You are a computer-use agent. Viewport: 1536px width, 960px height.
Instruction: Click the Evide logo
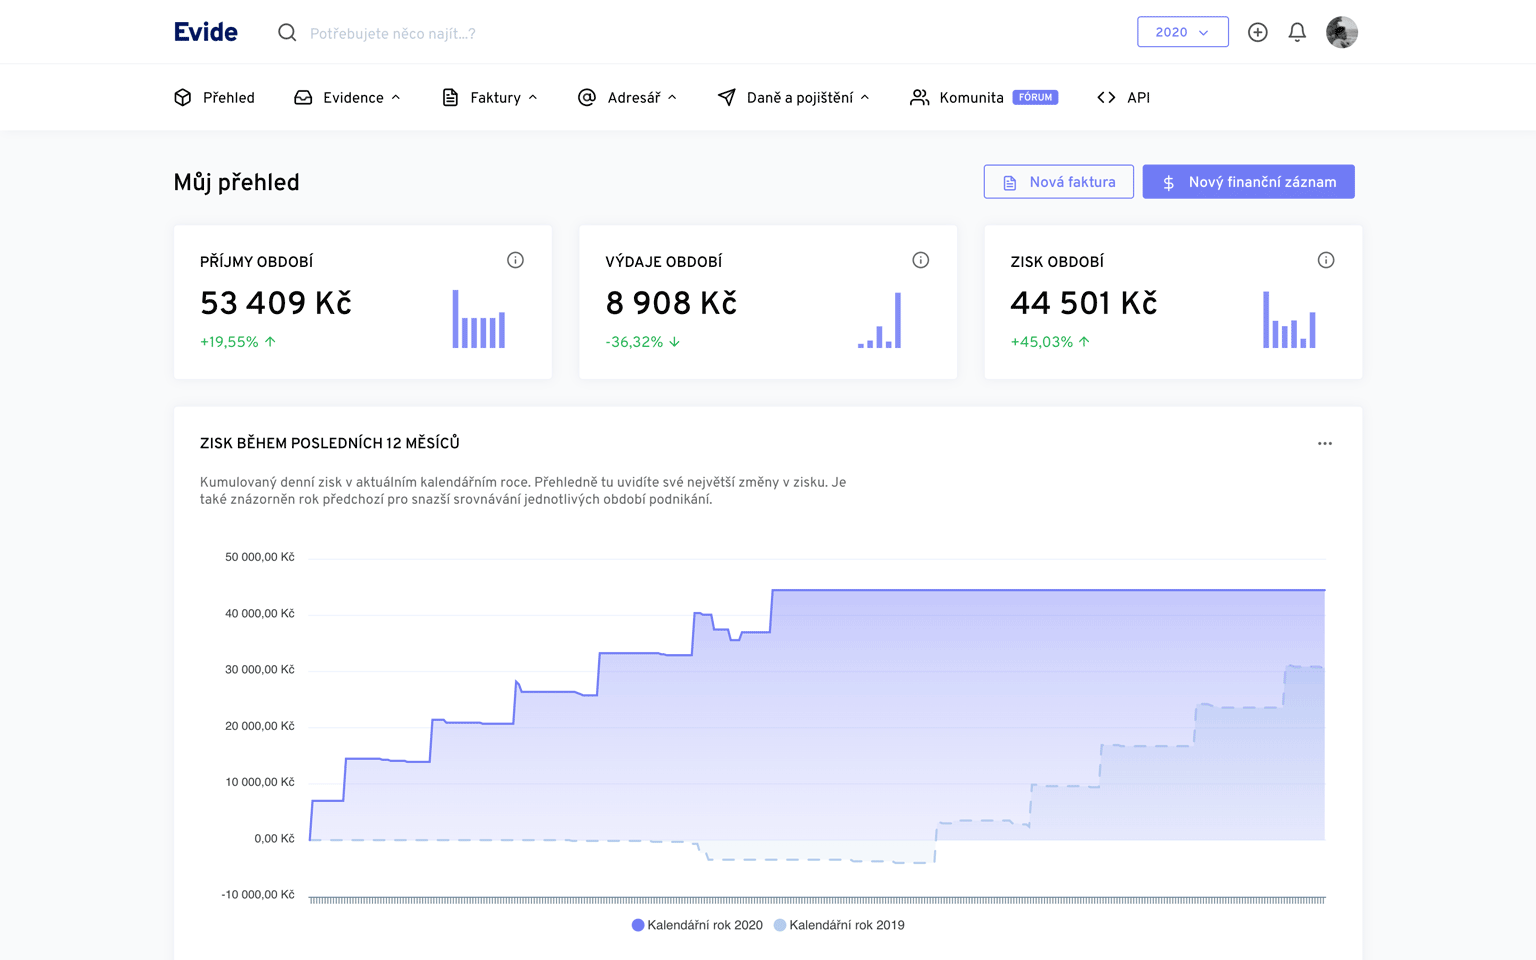point(206,32)
